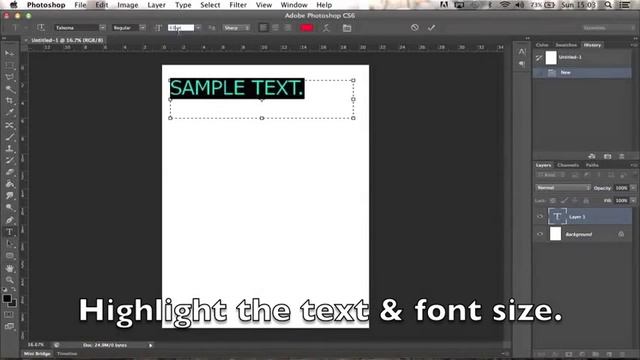Create new snapshot in History panel
Screen dimensions: 640x360
(x=607, y=156)
